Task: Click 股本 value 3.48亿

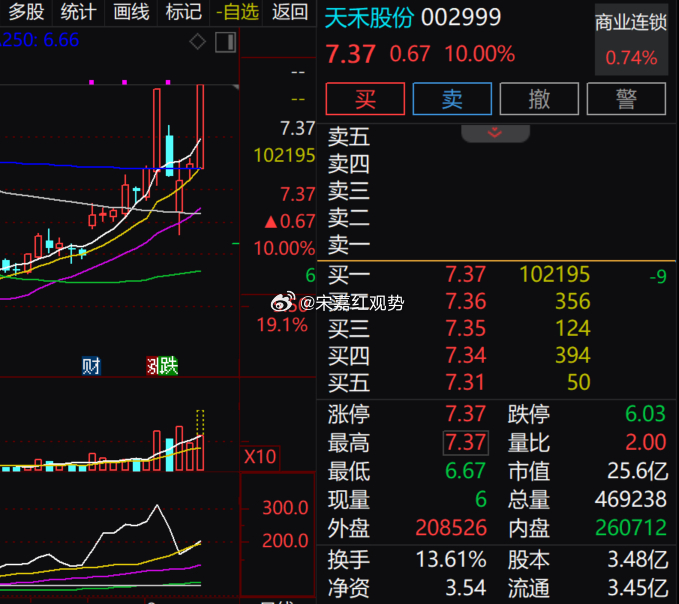Action: [637, 560]
